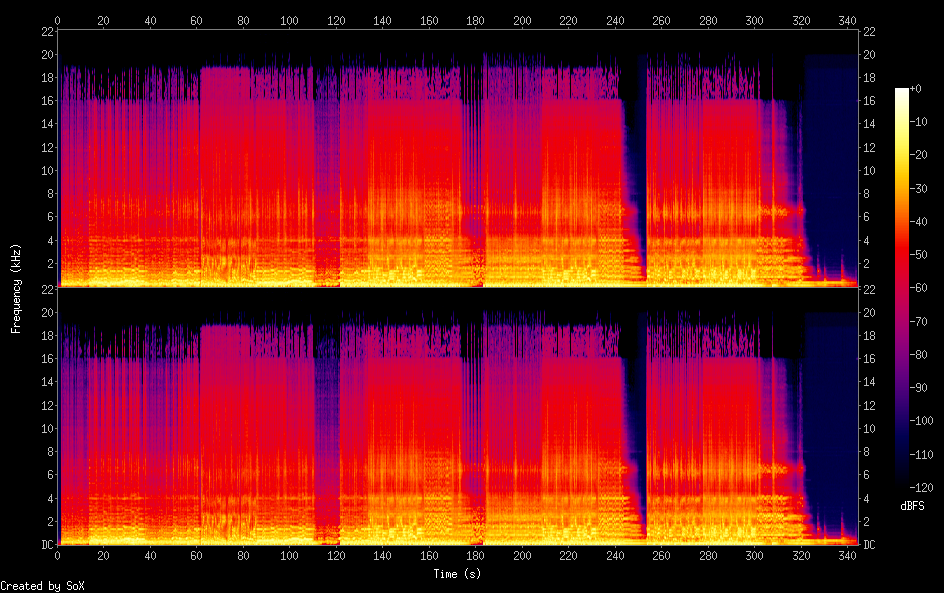Viewport: 944px width, 593px height.
Task: Click the '-100' color scale label
Action: [x=921, y=421]
